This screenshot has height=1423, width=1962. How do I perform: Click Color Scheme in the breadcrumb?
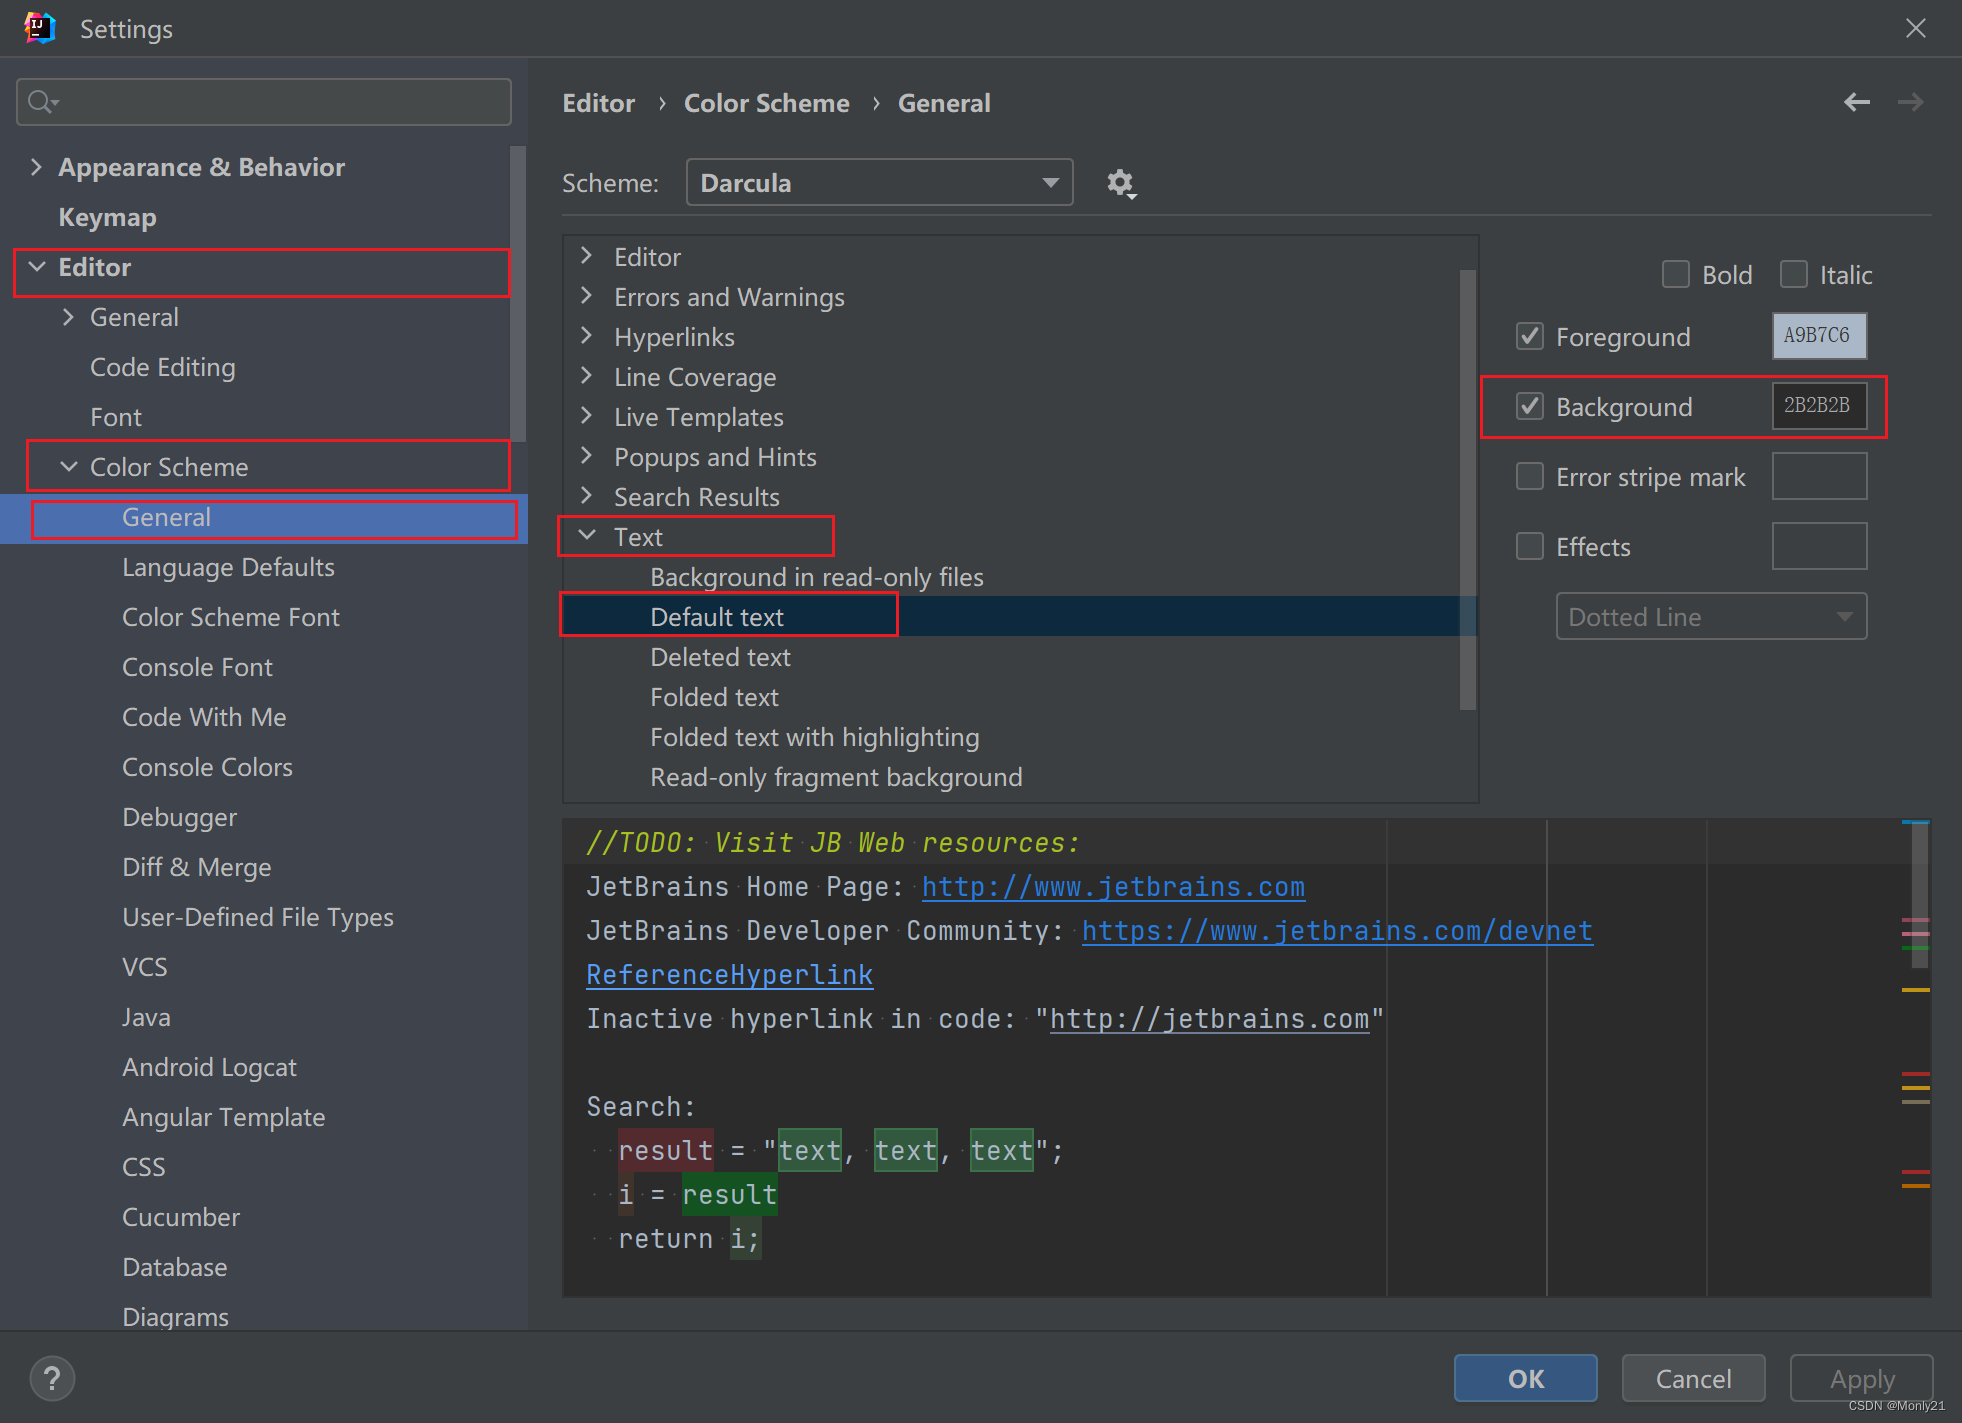point(766,103)
